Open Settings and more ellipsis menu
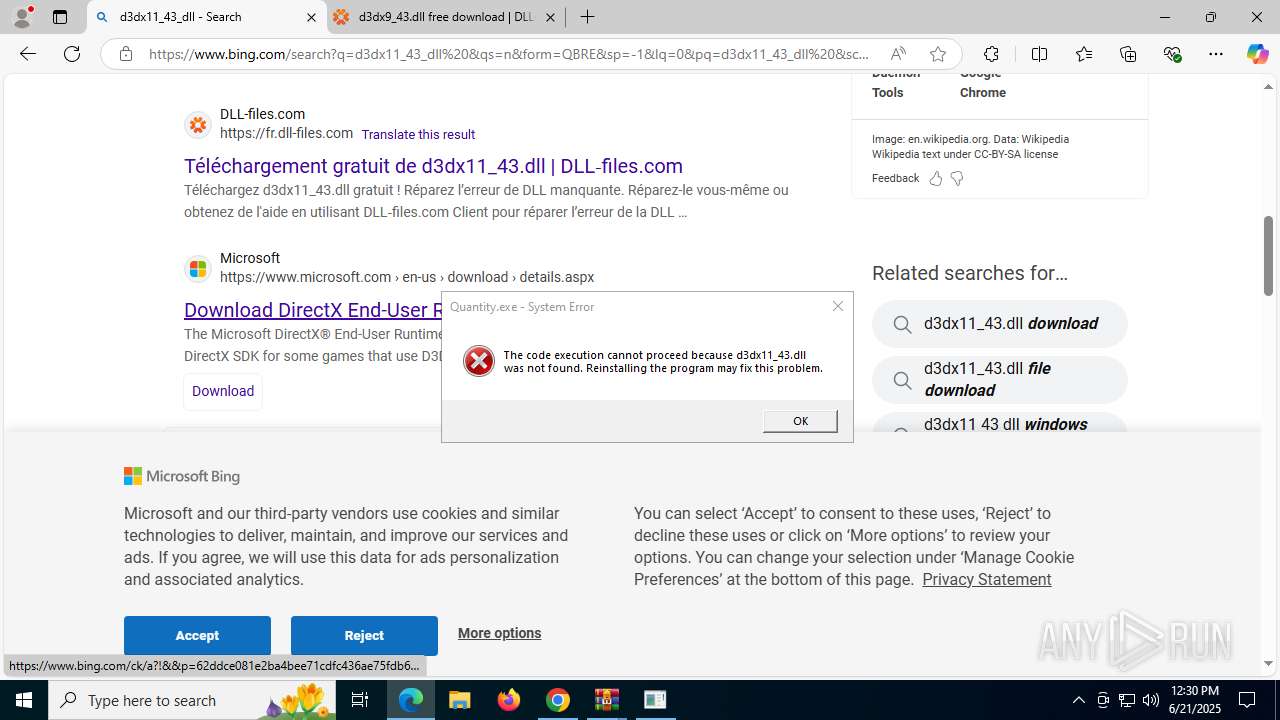Image resolution: width=1280 pixels, height=720 pixels. point(1216,54)
